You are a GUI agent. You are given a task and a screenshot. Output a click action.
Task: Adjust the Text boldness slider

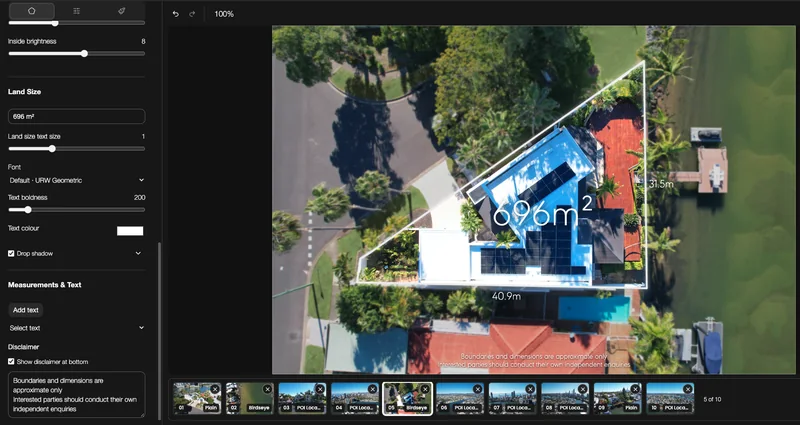click(x=77, y=210)
